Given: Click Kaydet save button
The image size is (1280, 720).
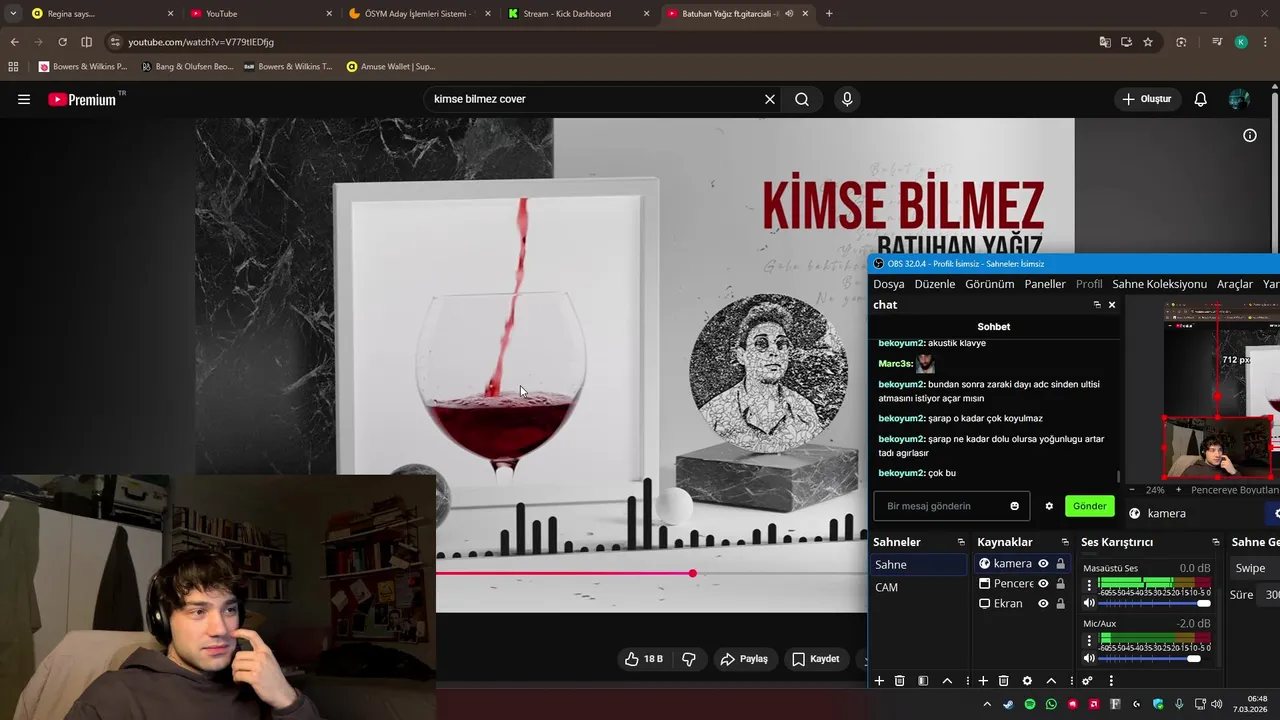Looking at the screenshot, I should point(816,659).
